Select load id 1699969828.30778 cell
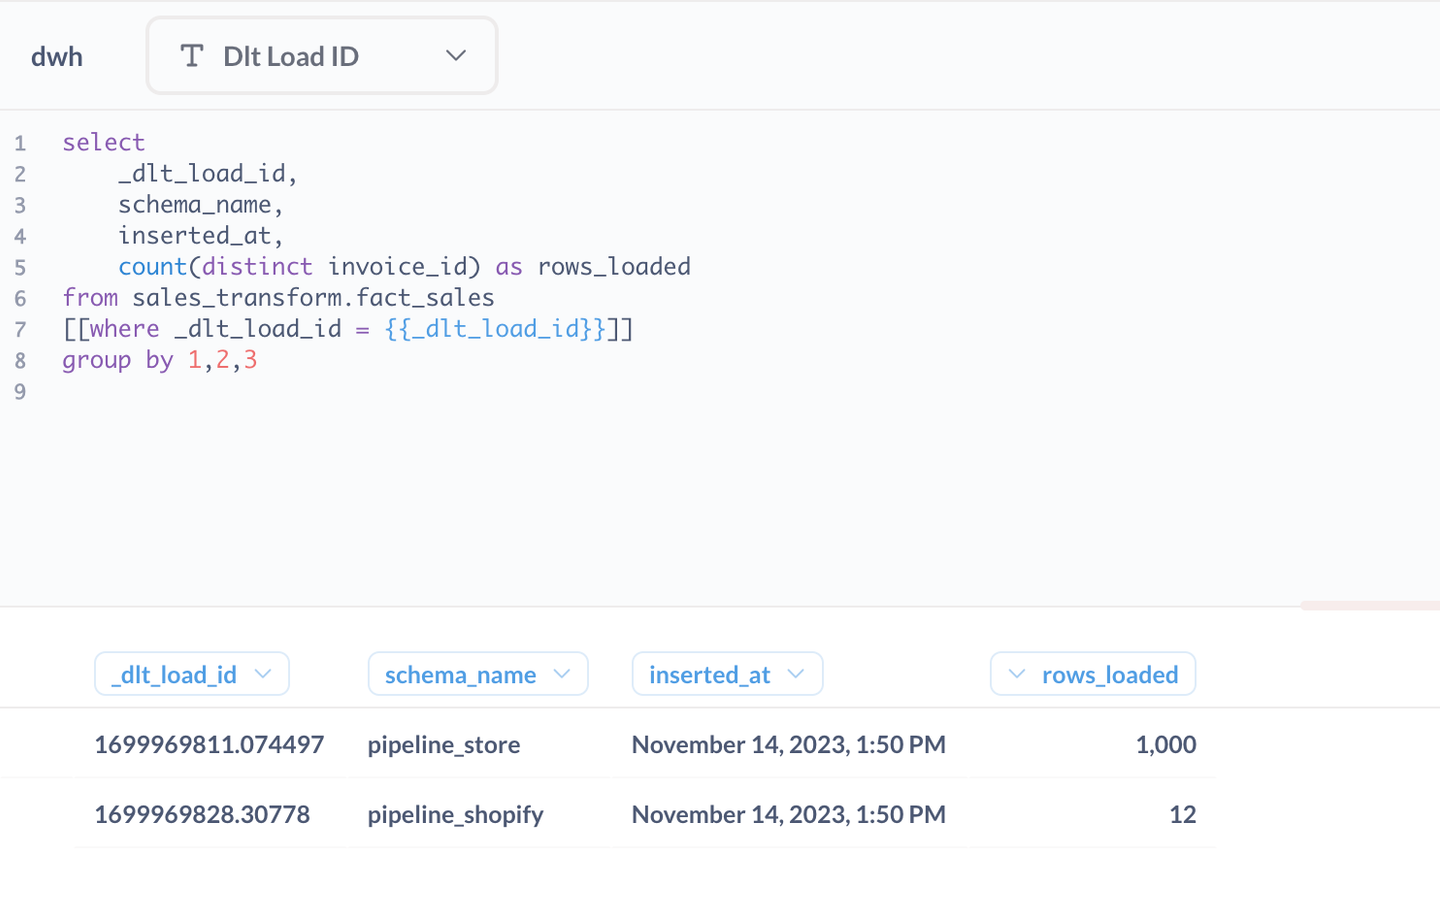Screen dimensions: 1440x922 click(202, 814)
